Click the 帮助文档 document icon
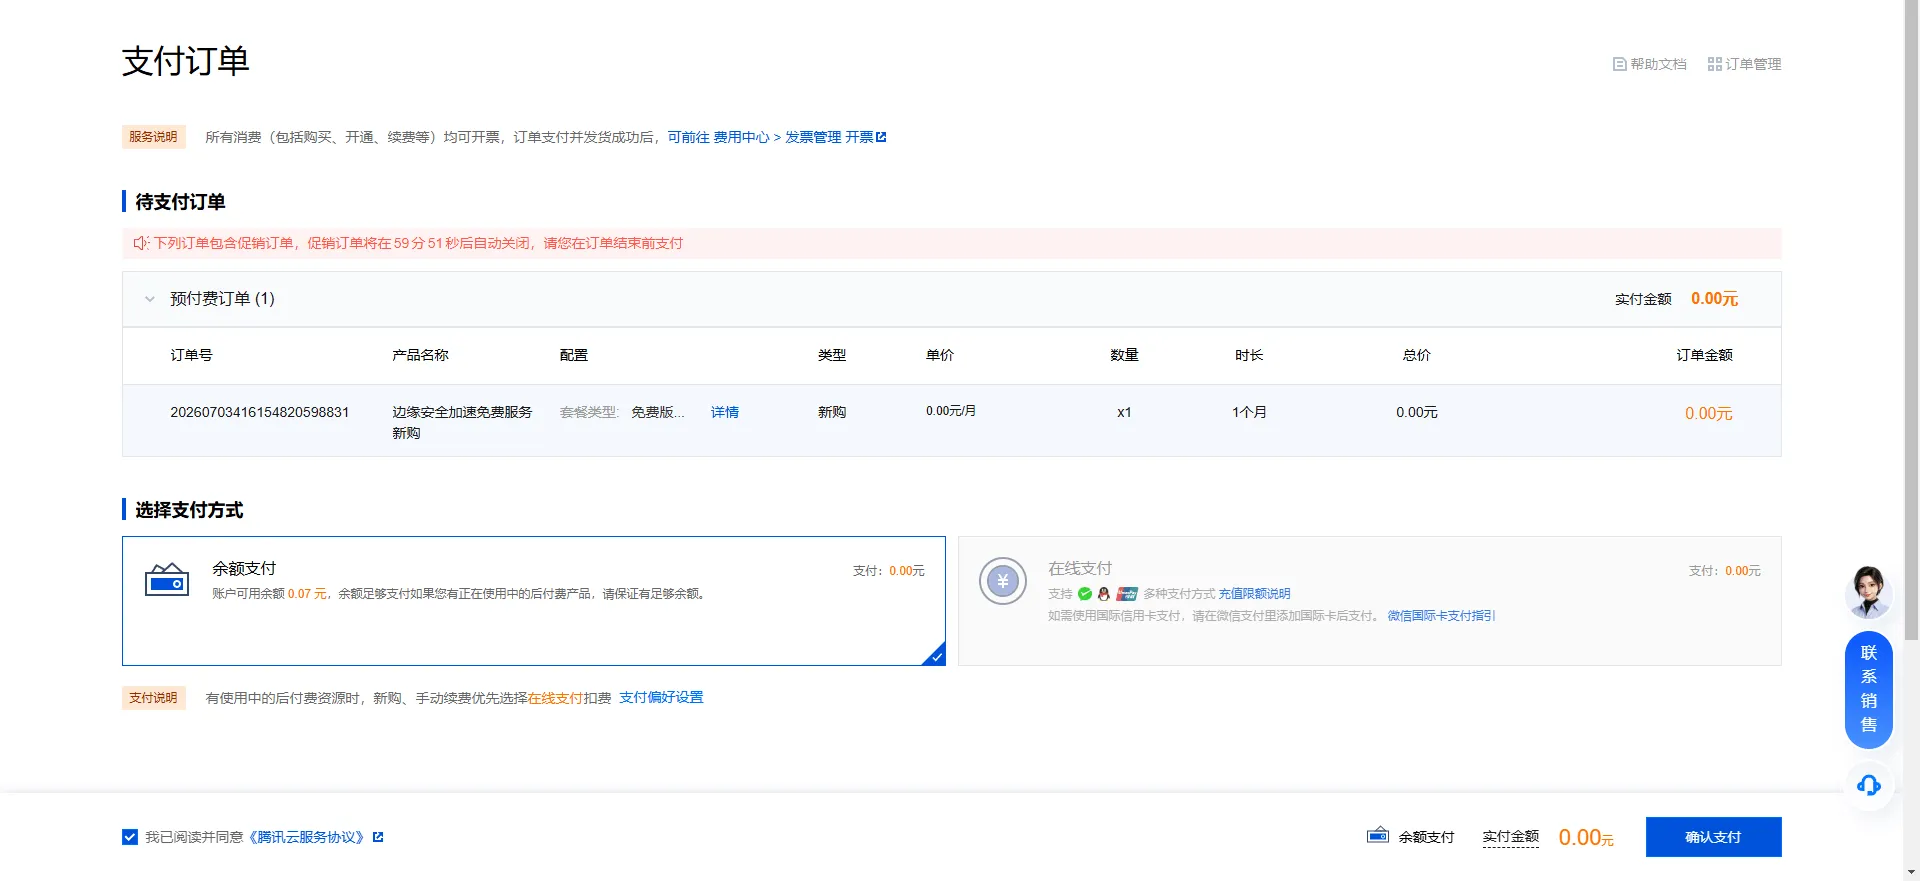Image resolution: width=1920 pixels, height=881 pixels. tap(1619, 64)
